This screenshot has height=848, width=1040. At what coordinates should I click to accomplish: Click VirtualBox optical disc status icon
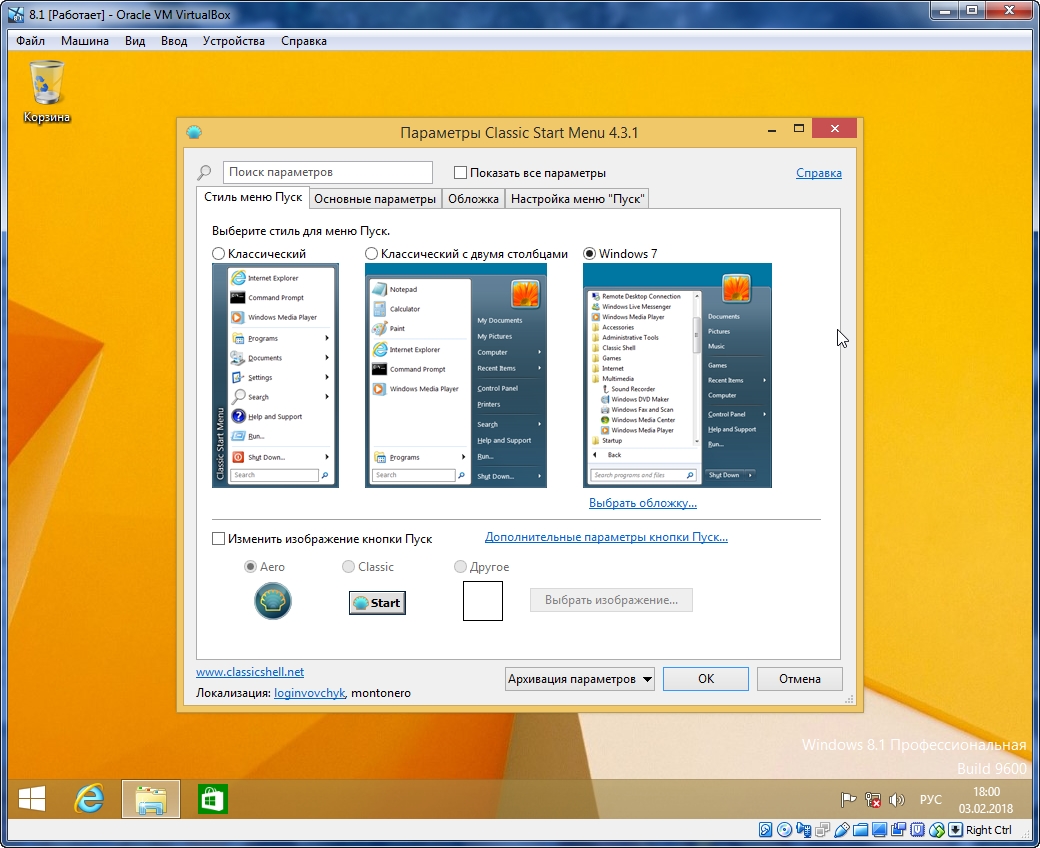[x=784, y=829]
